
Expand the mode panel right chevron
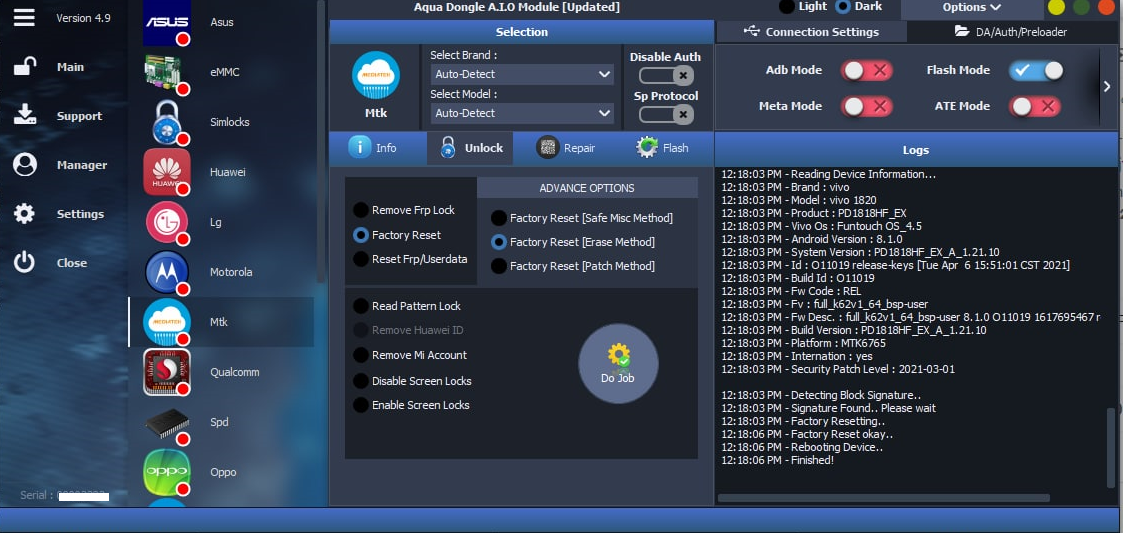pos(1107,87)
